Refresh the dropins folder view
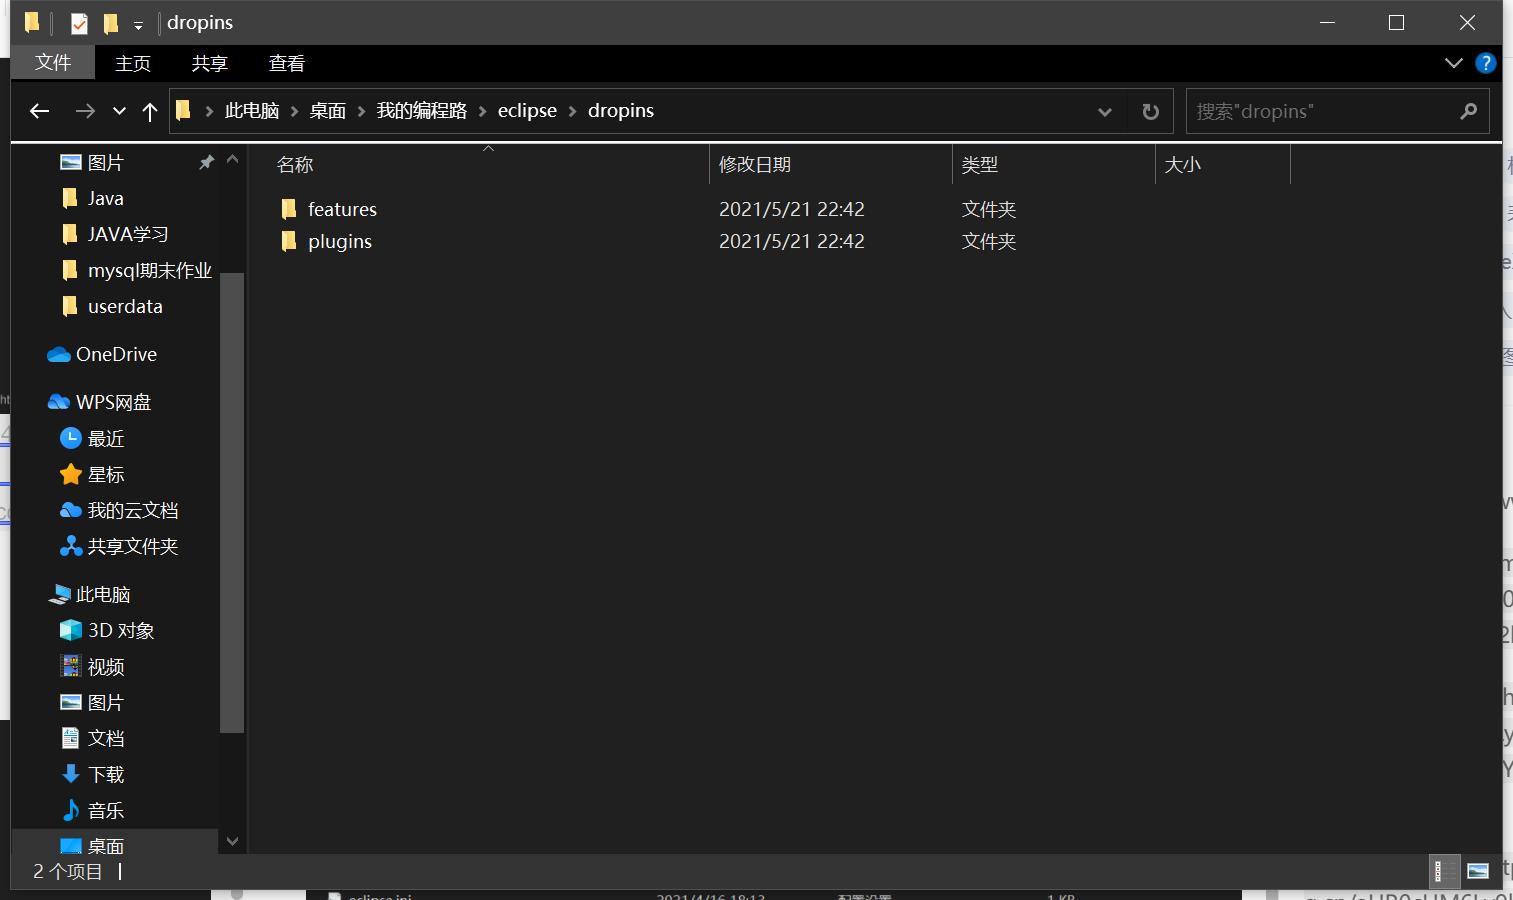Screen dimensions: 1513x900 pos(1151,112)
